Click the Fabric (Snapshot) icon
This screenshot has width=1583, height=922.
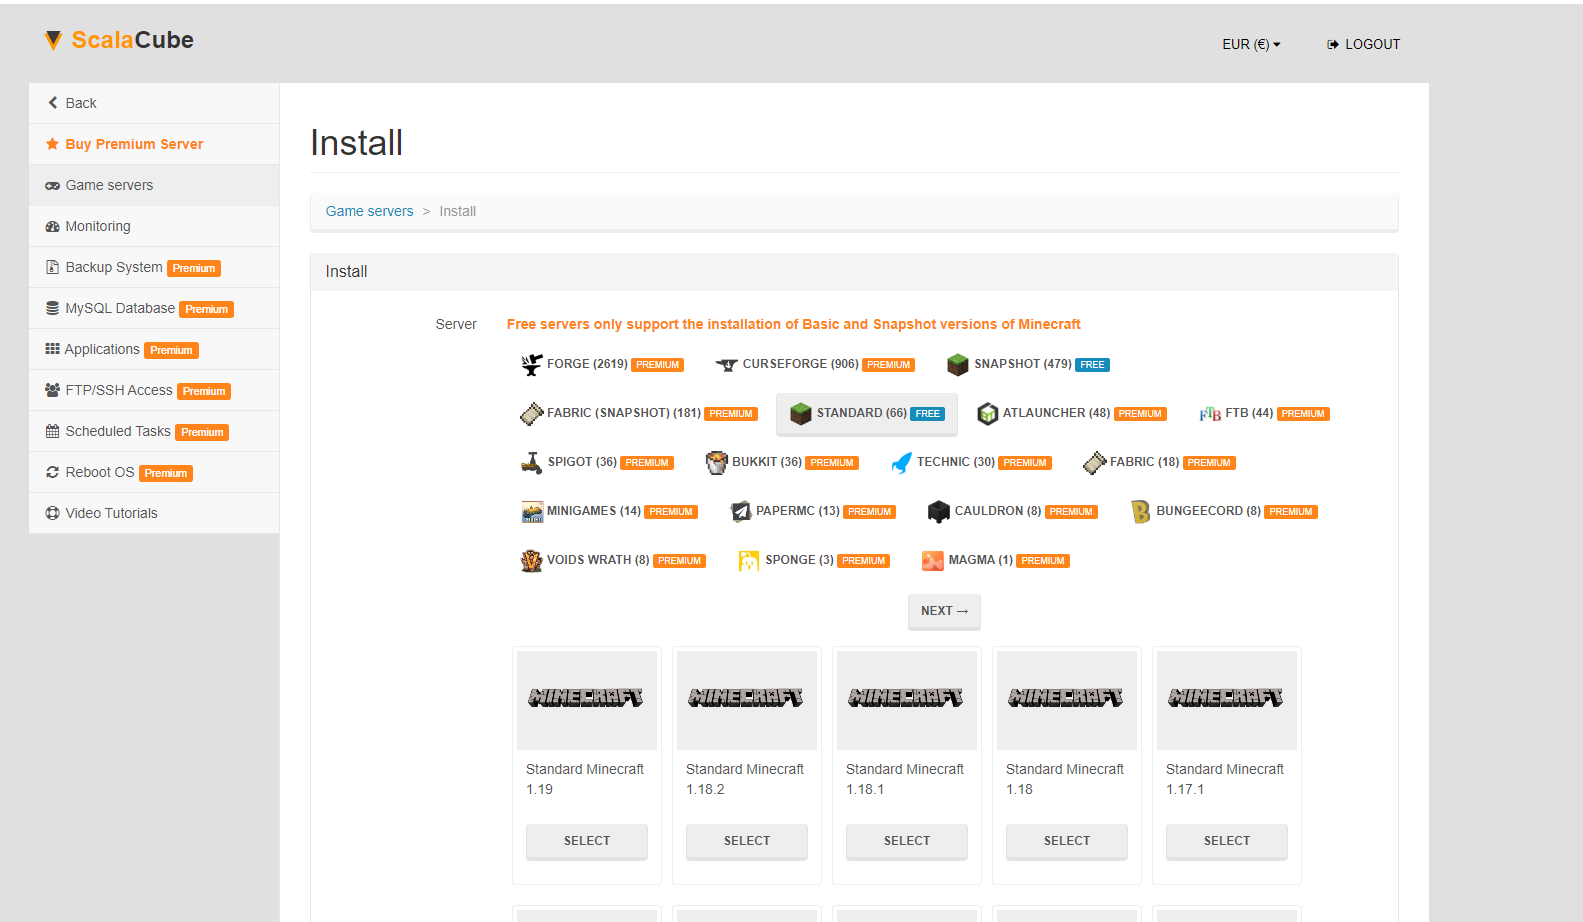coord(532,413)
